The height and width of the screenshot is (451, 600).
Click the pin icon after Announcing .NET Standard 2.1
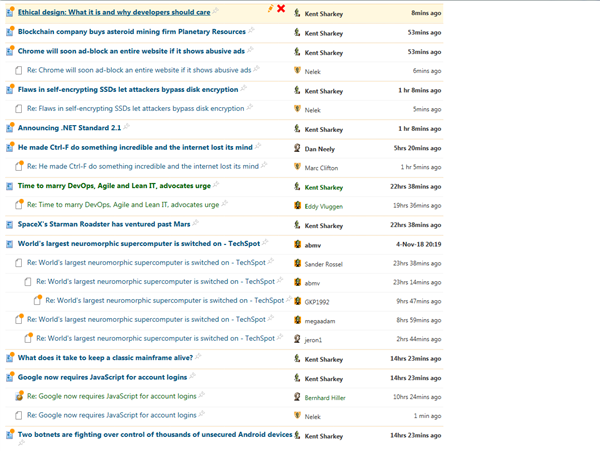(x=126, y=126)
